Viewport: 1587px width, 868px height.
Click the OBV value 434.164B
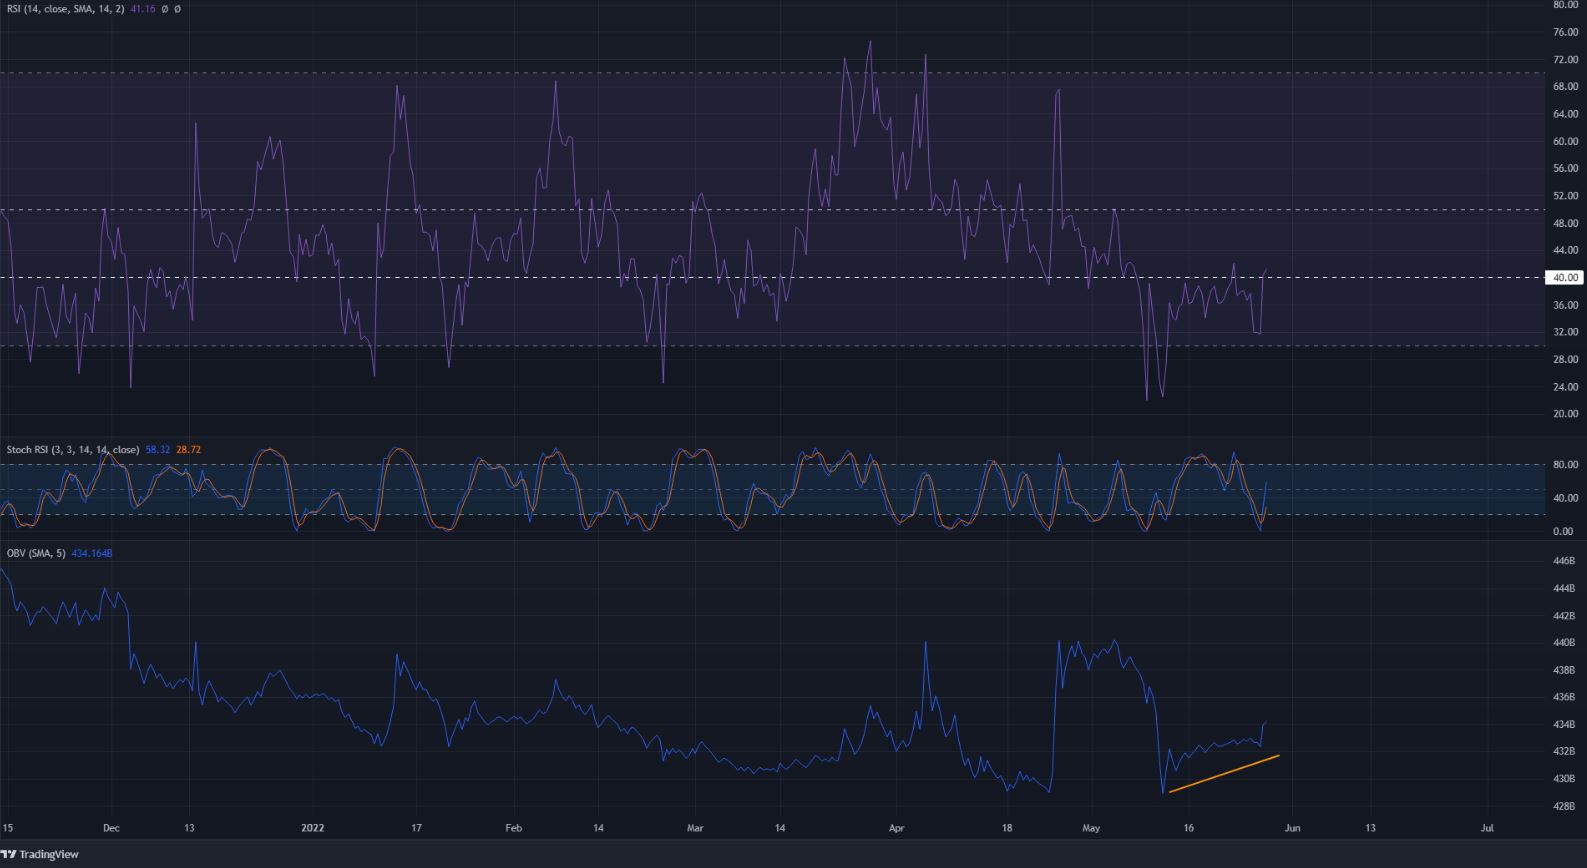coord(92,553)
